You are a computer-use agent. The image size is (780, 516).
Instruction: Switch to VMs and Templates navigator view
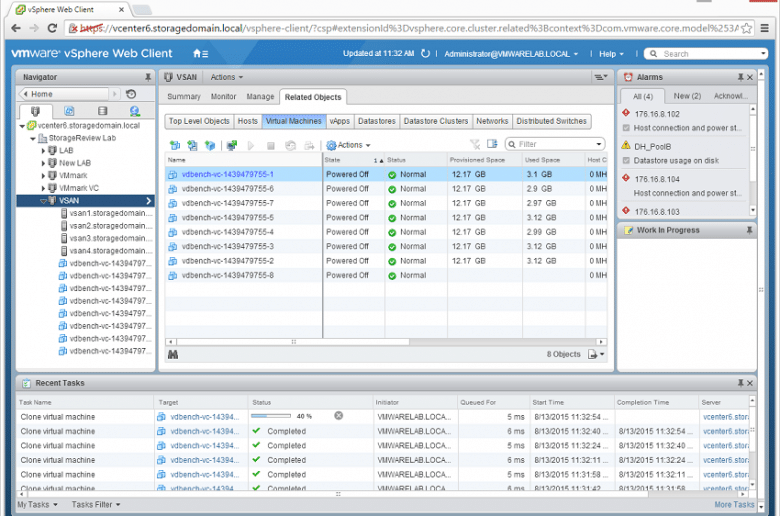[x=69, y=111]
